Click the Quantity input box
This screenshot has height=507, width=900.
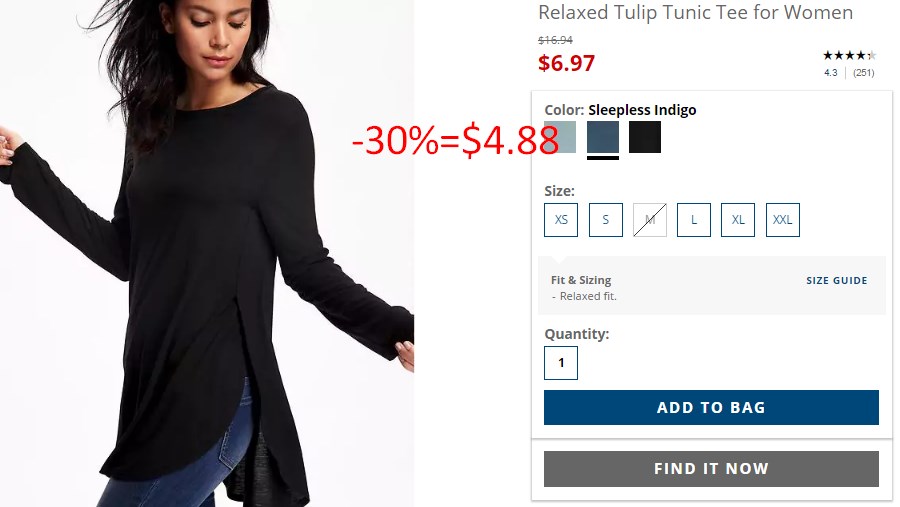(561, 363)
